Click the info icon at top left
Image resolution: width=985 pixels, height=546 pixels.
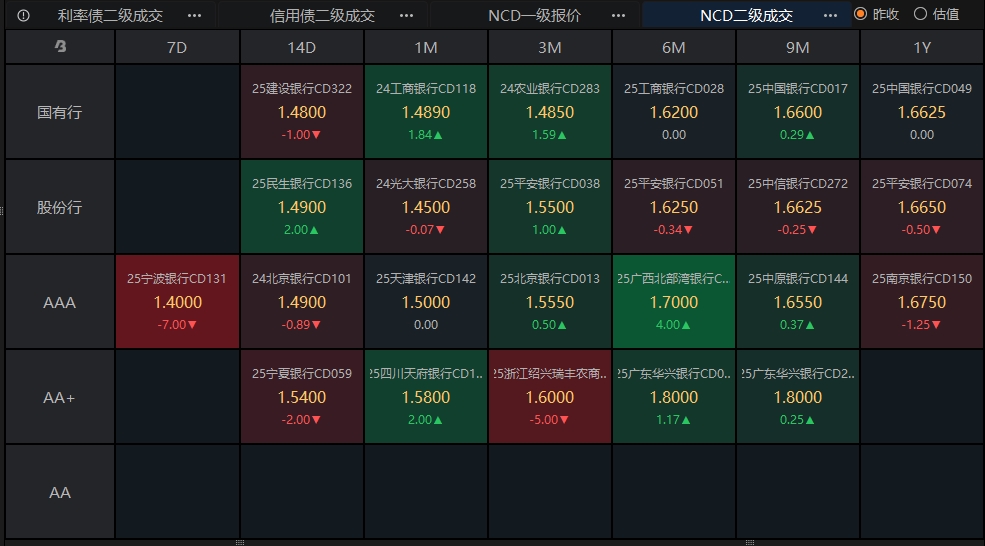pos(23,16)
